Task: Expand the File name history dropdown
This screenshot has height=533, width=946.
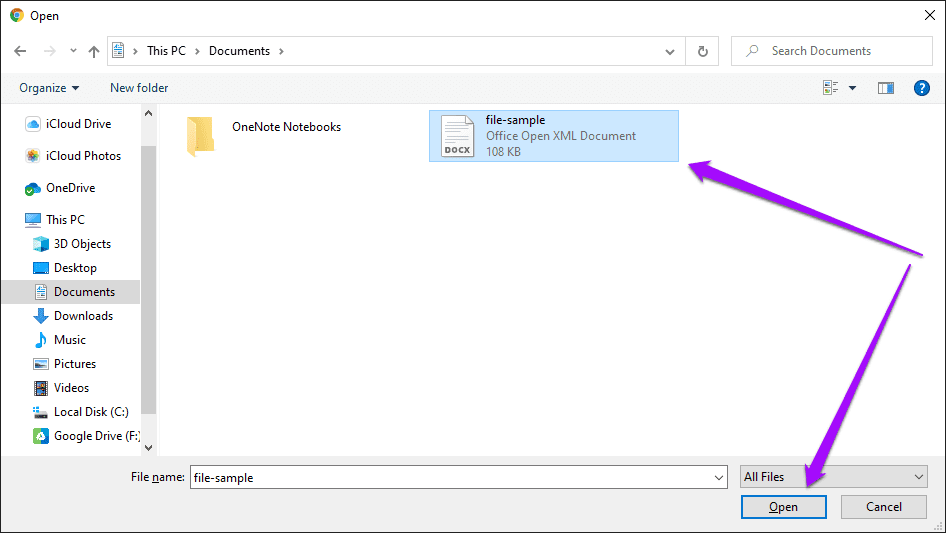Action: click(x=719, y=477)
